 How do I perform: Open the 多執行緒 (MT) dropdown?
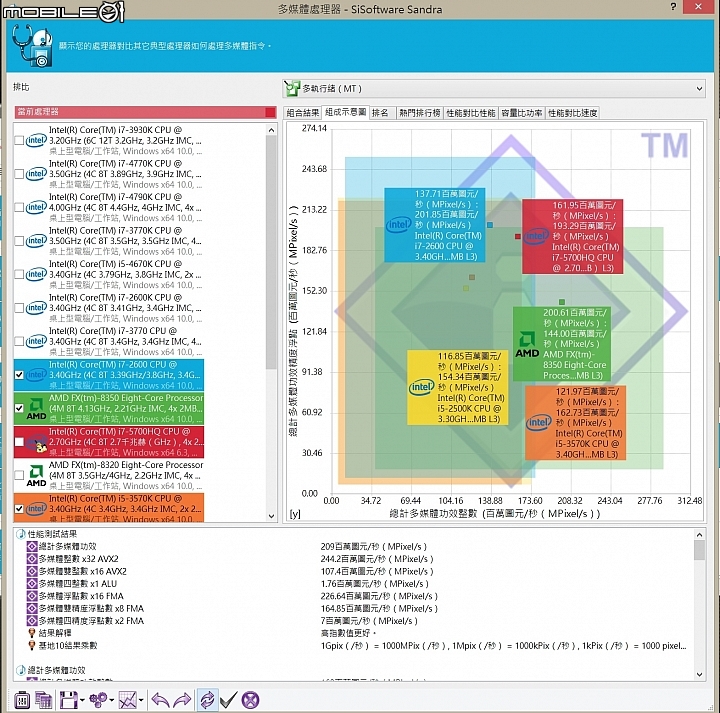tap(494, 89)
